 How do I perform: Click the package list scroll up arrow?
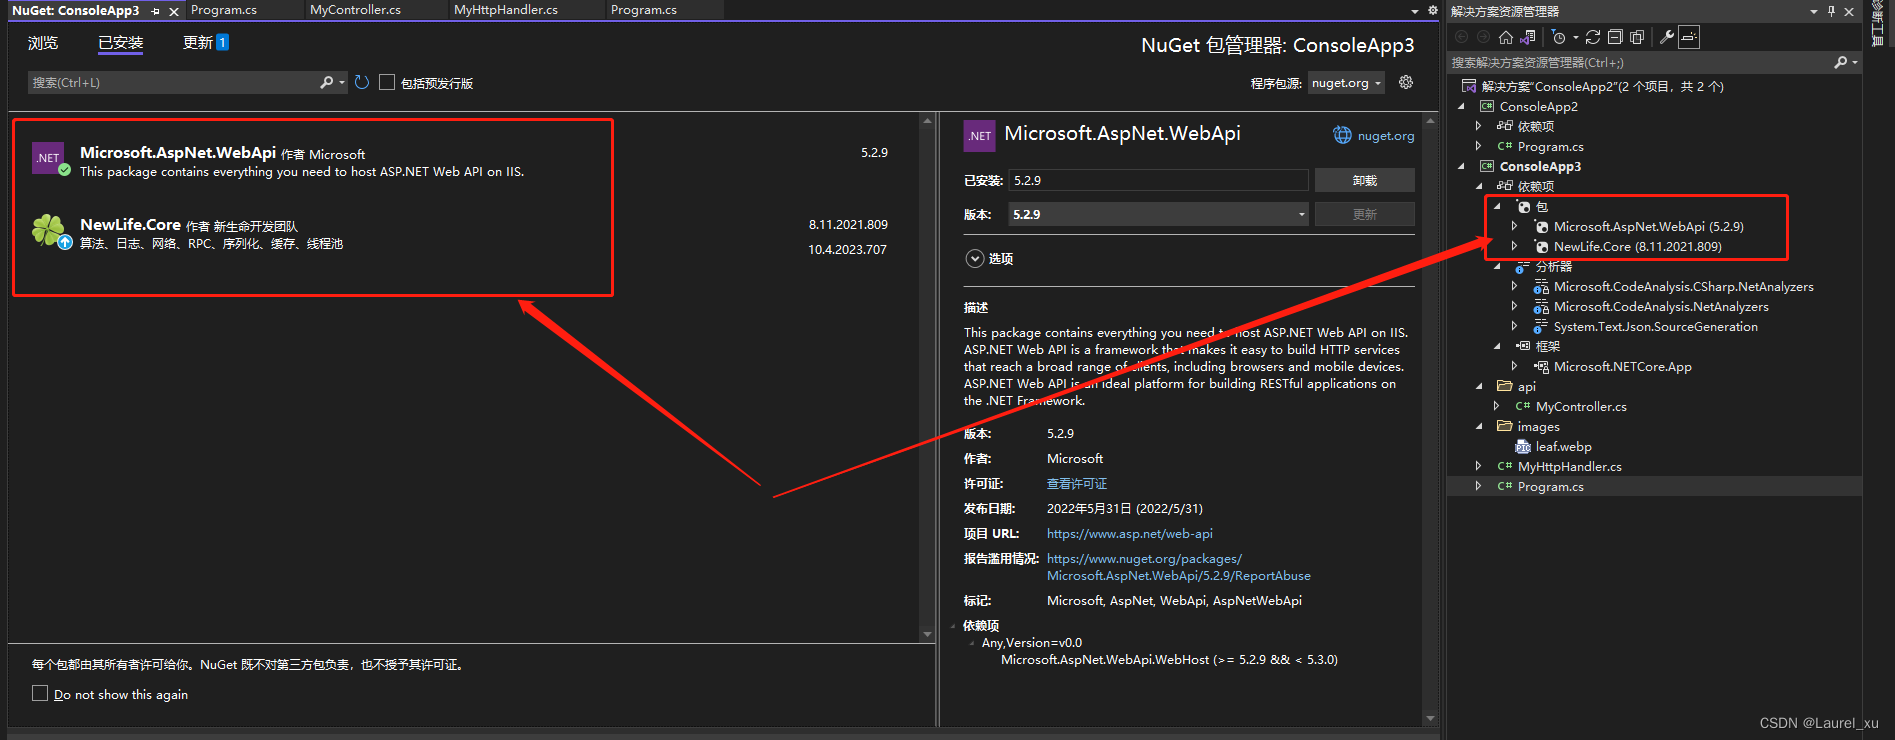[x=927, y=120]
